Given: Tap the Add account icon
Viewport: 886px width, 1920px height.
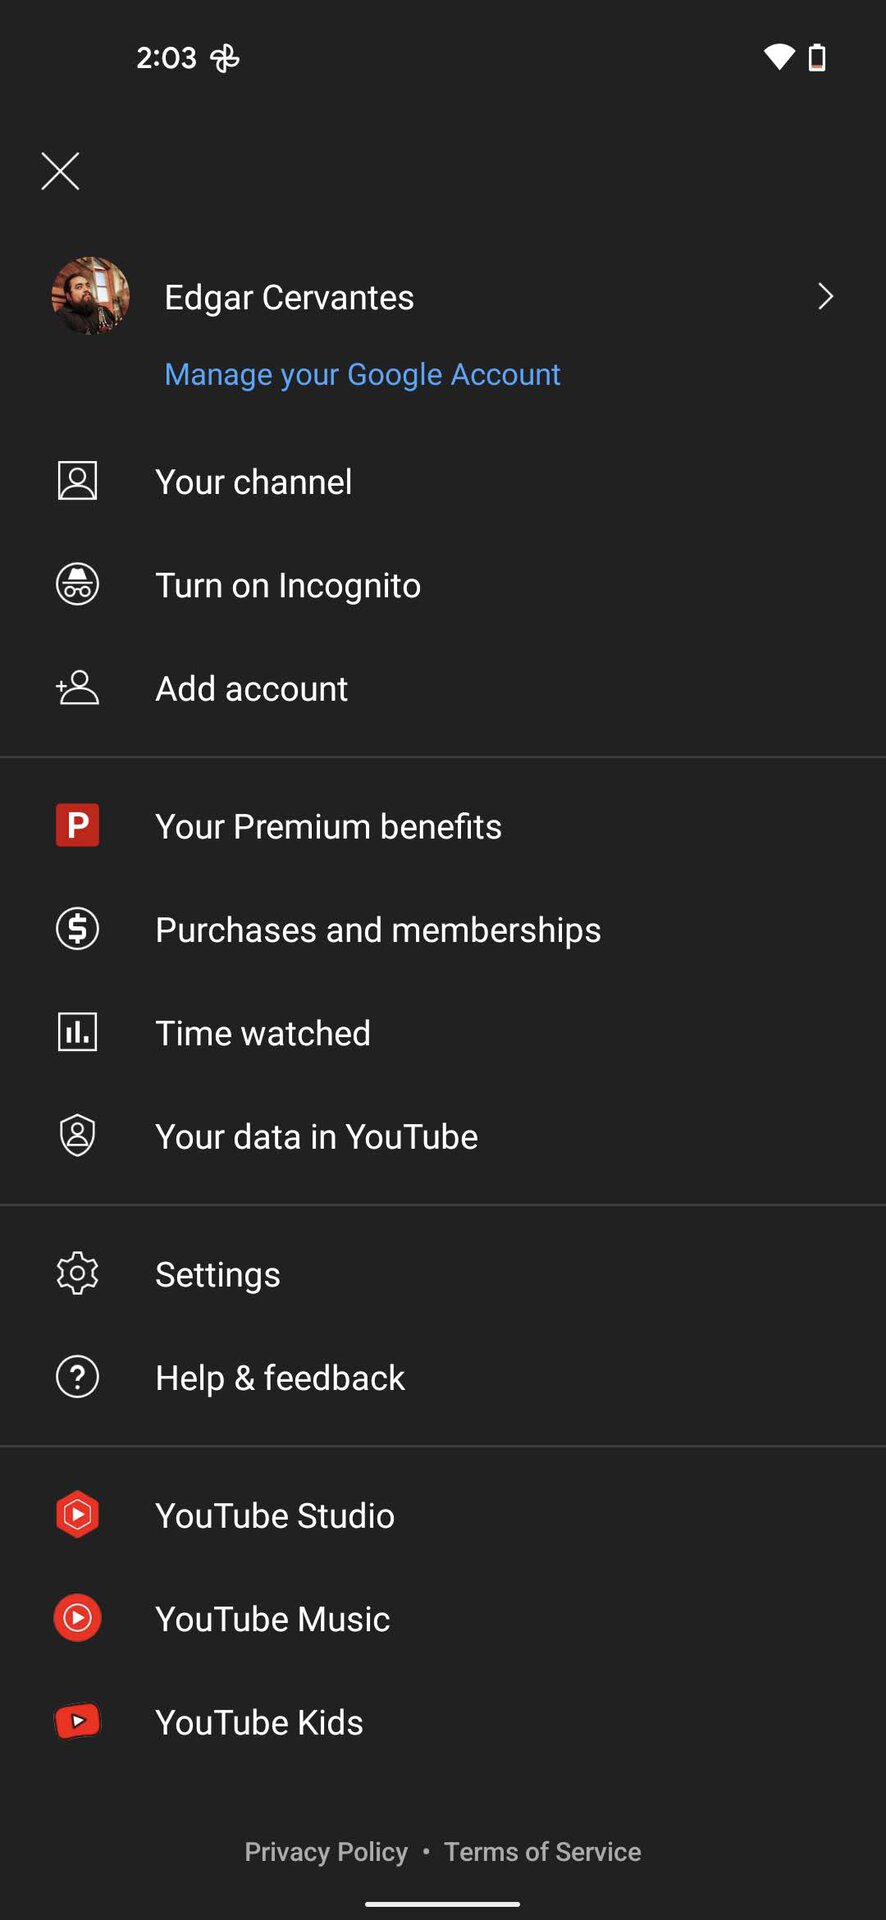Looking at the screenshot, I should click(77, 688).
